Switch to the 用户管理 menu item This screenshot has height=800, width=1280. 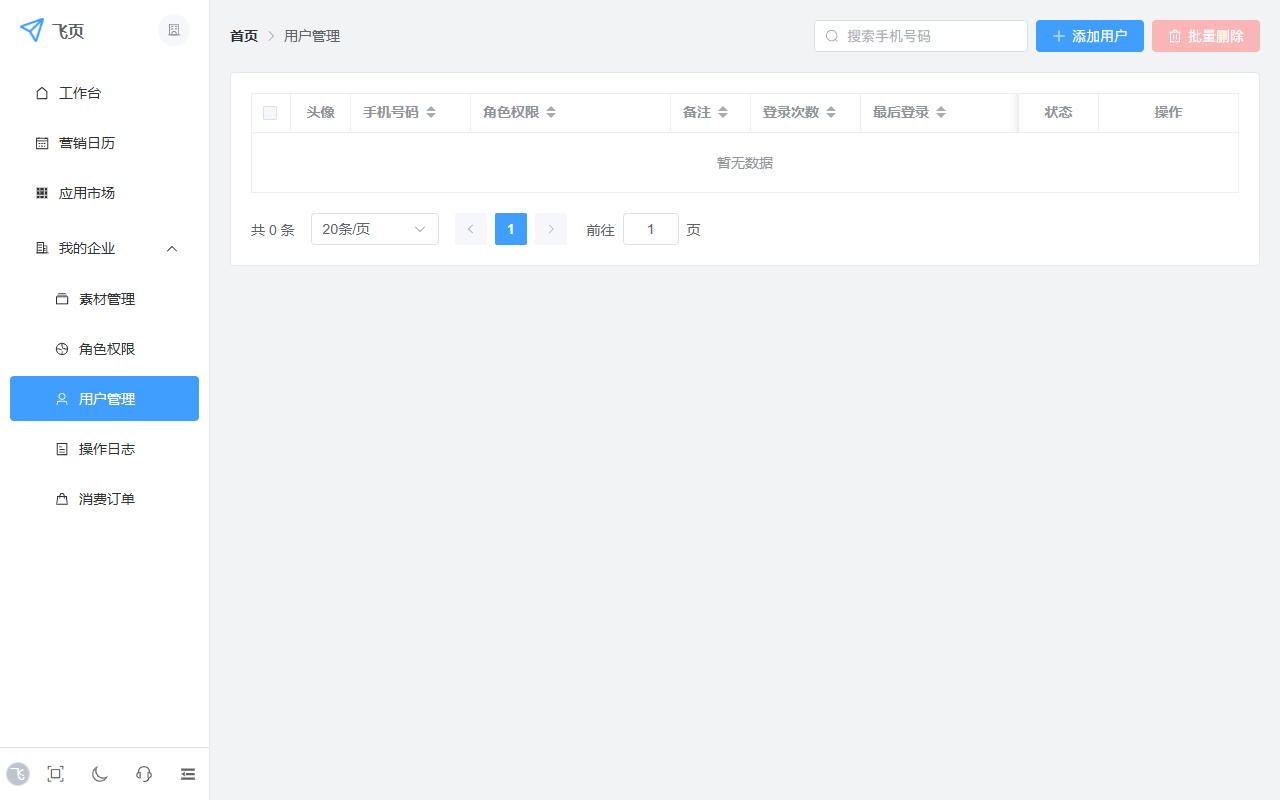(107, 398)
